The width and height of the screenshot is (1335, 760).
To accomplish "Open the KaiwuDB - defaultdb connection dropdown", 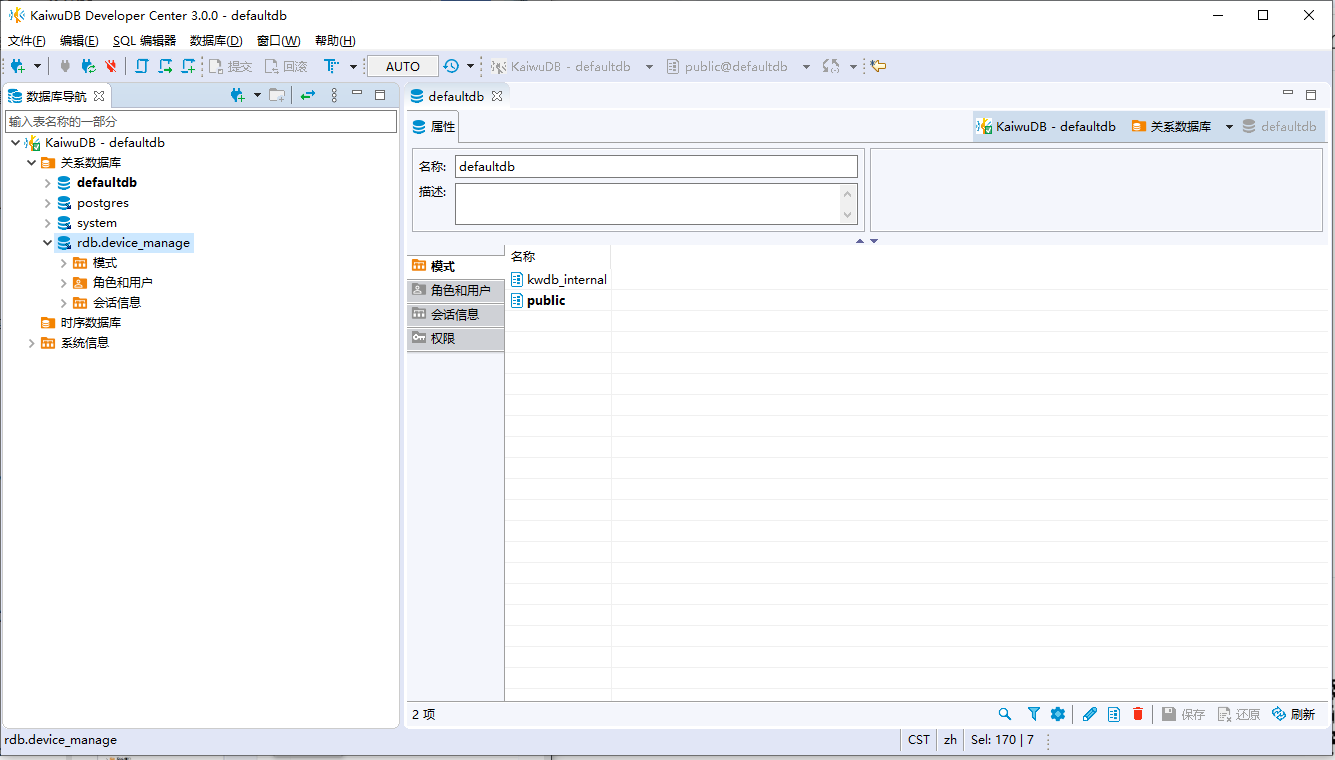I will pyautogui.click(x=649, y=67).
